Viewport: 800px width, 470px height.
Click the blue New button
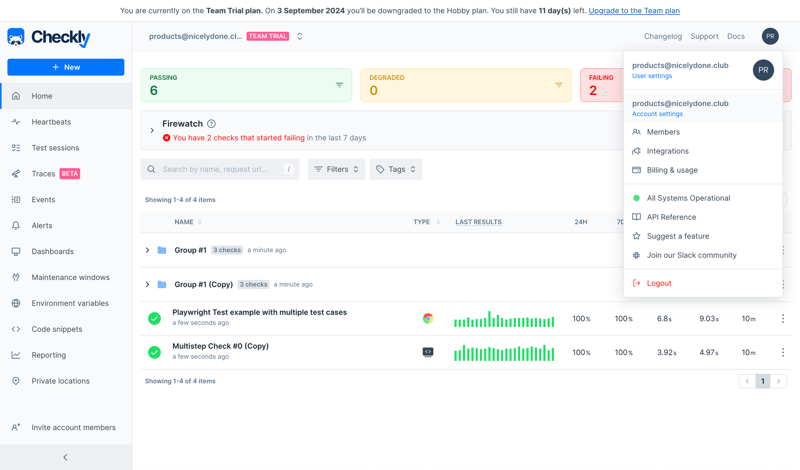(66, 67)
